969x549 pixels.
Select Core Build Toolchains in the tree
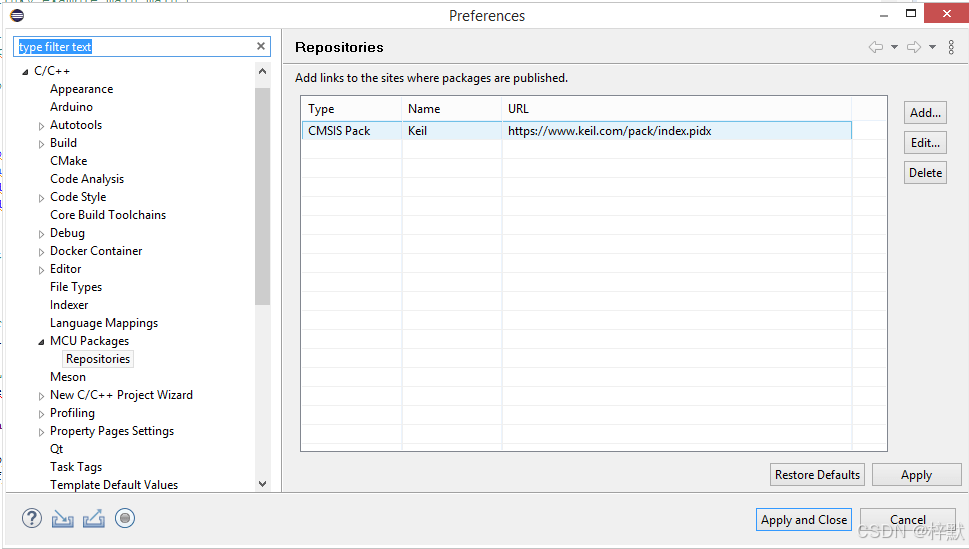tap(108, 215)
